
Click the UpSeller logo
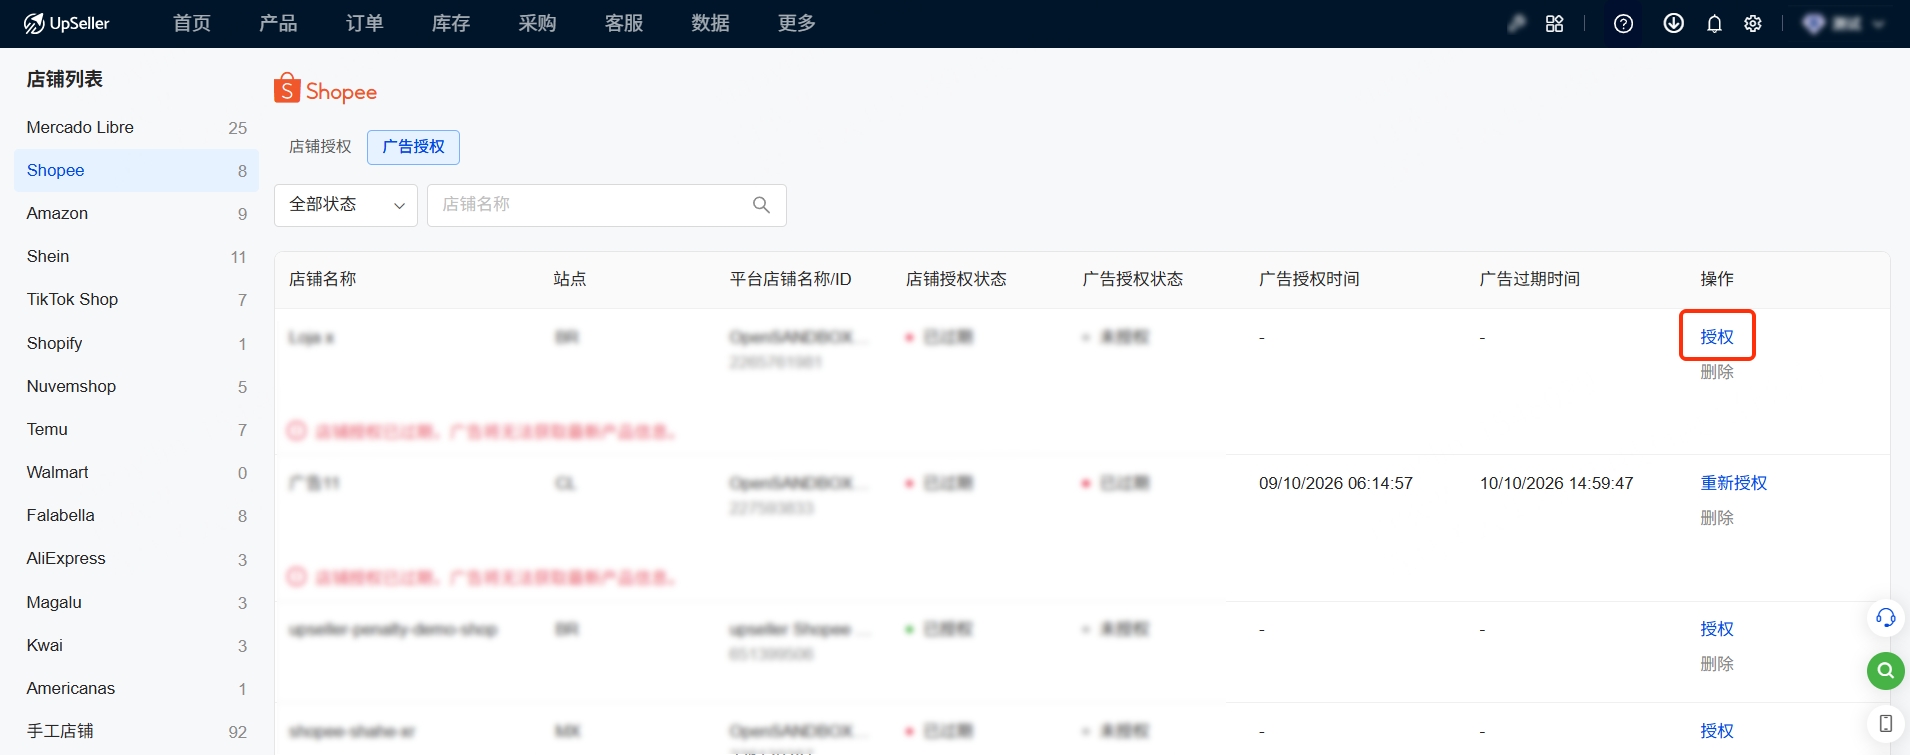coord(66,23)
